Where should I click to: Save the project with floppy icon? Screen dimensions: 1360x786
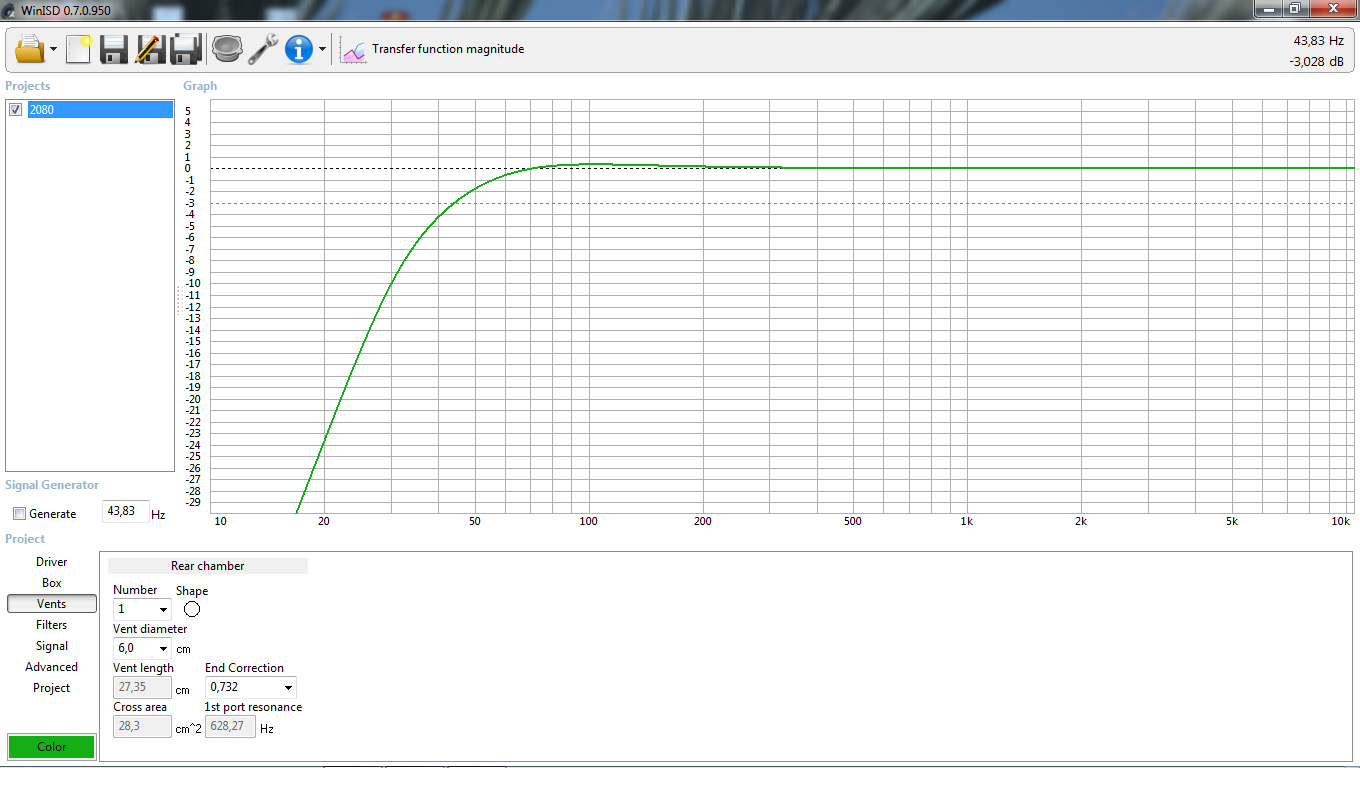pos(114,48)
